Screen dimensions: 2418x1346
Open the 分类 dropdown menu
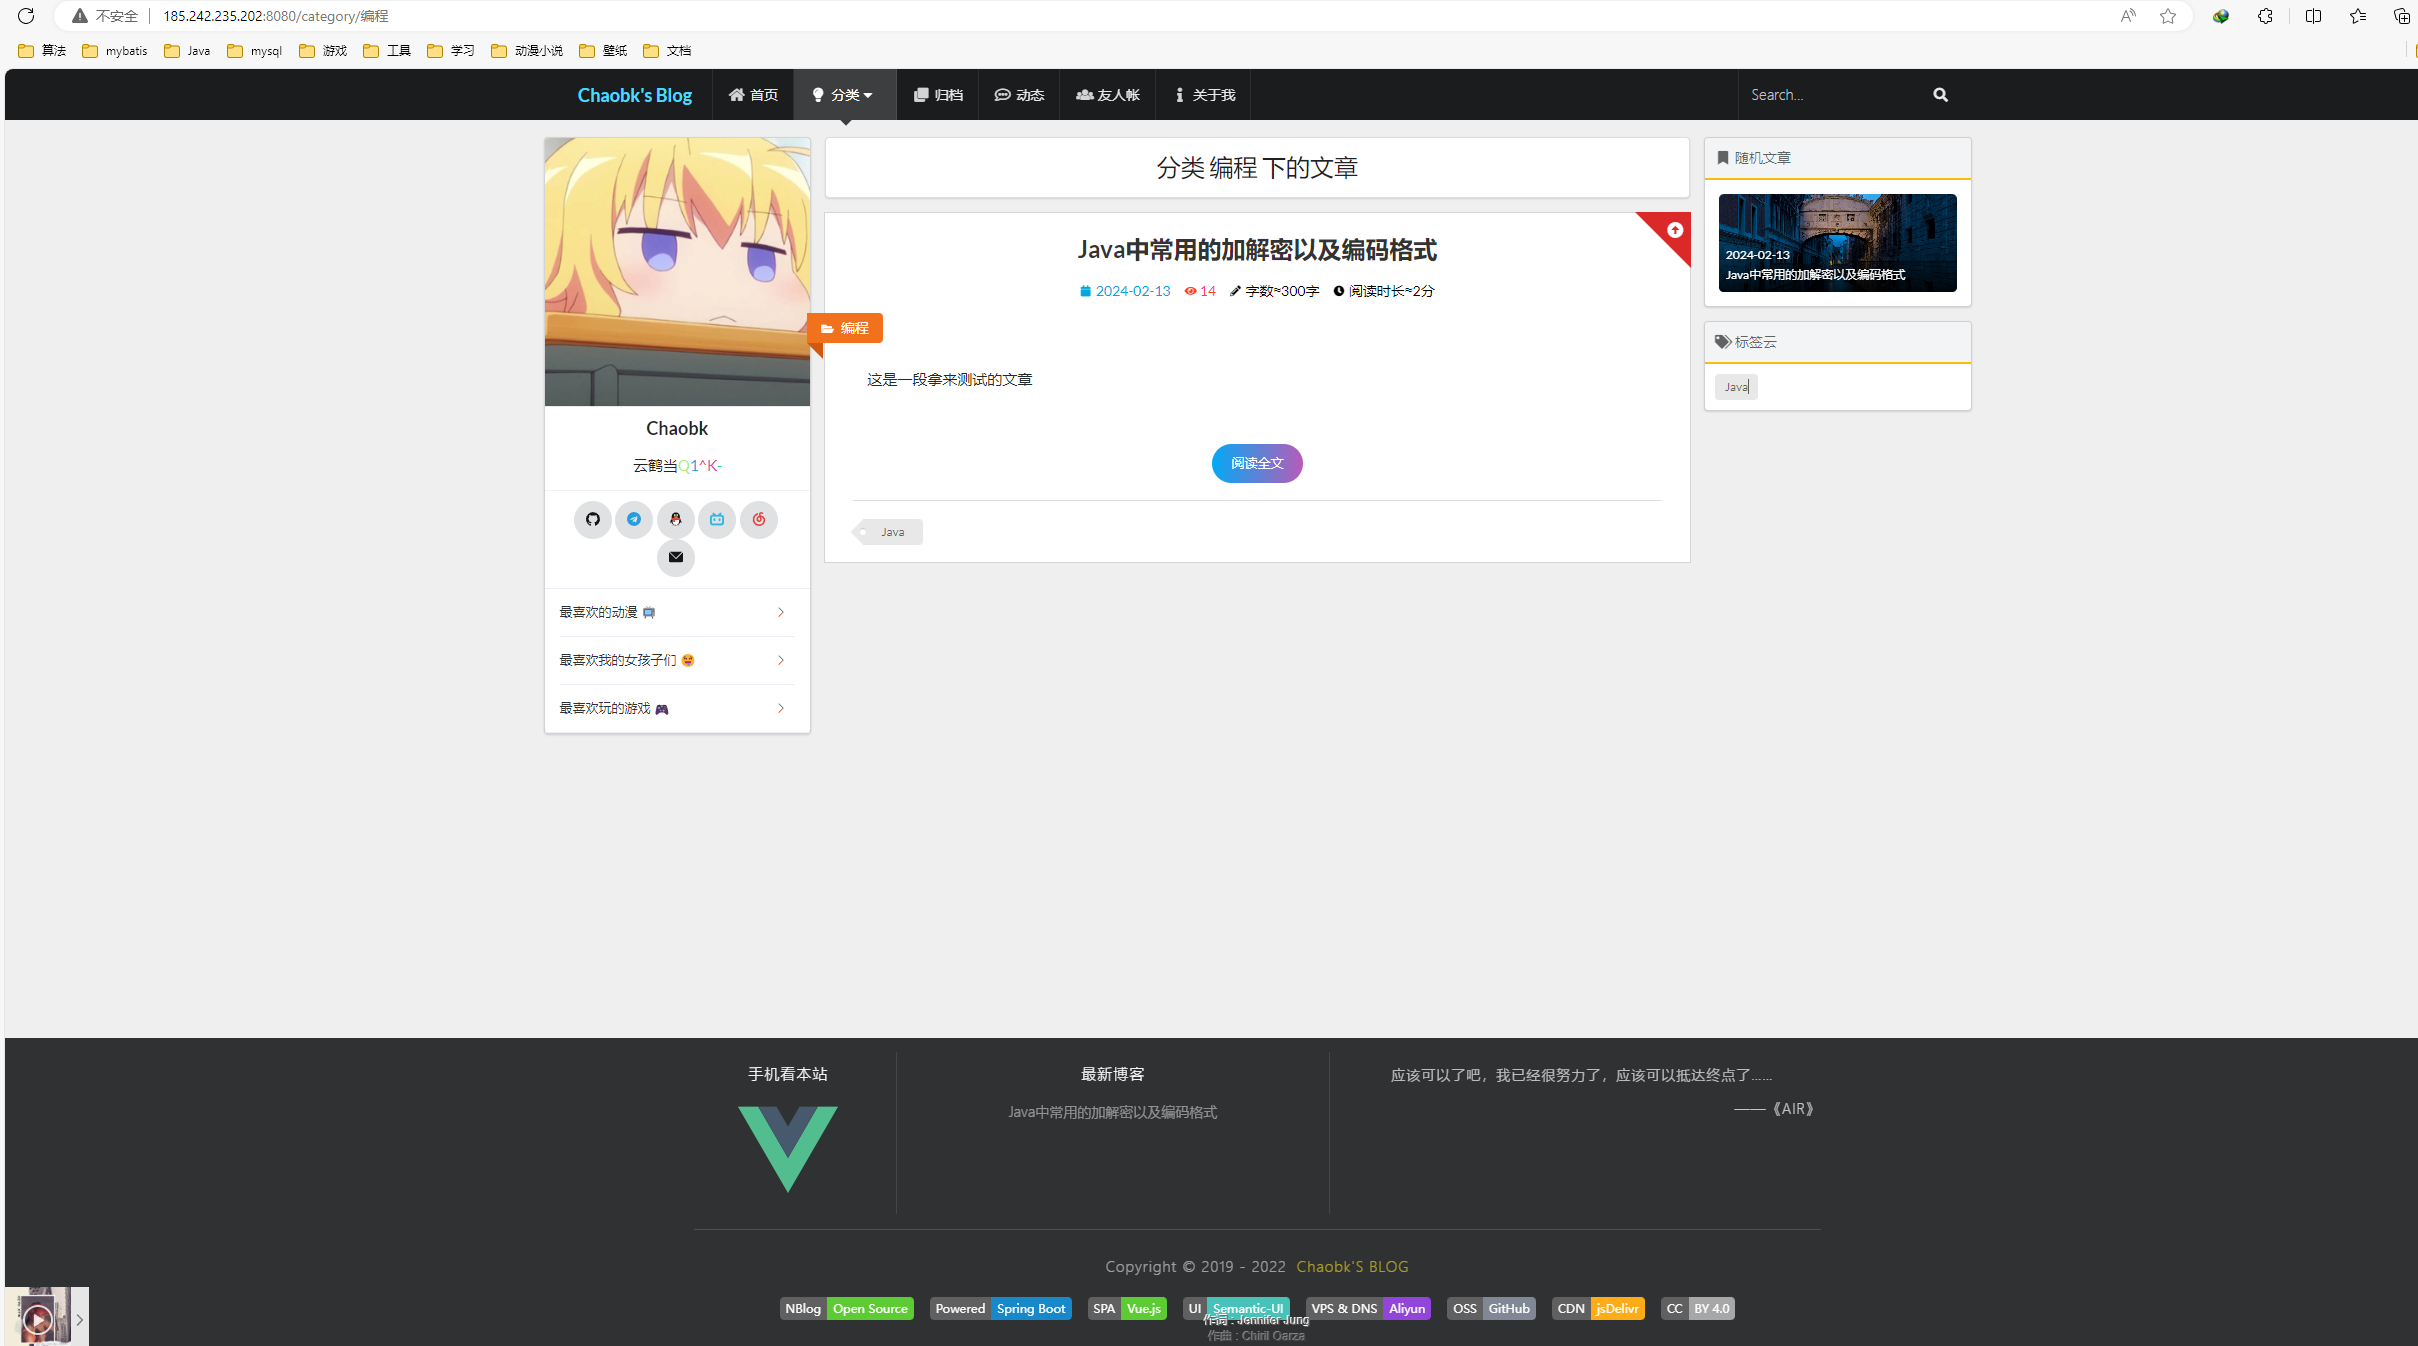pos(845,94)
